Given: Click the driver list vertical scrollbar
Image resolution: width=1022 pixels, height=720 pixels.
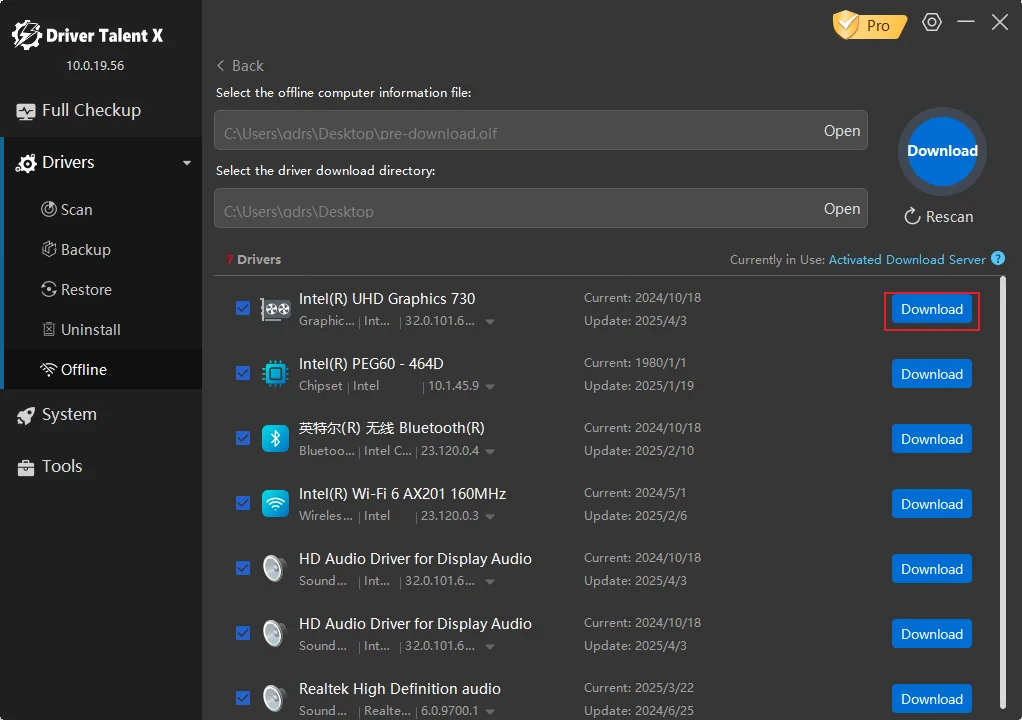Looking at the screenshot, I should point(1002,492).
